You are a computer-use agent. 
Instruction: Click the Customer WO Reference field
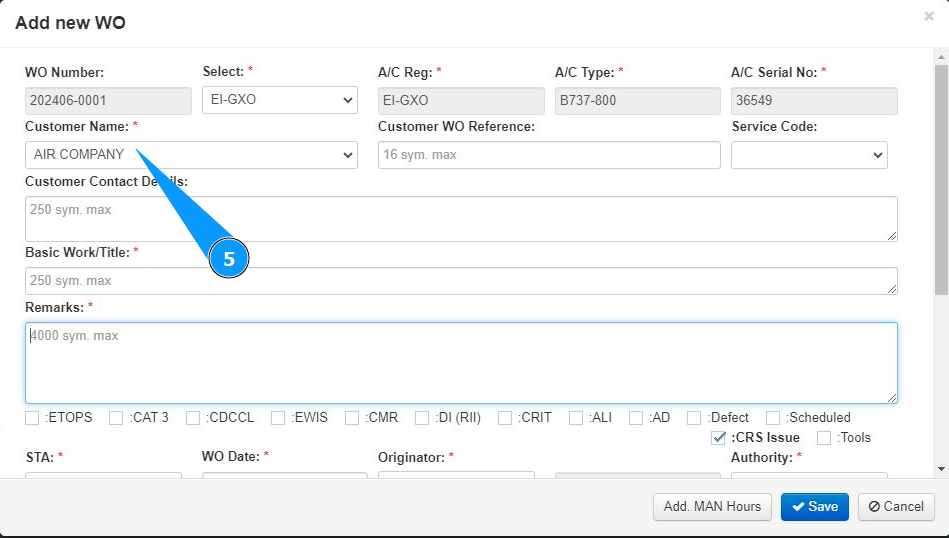point(549,155)
